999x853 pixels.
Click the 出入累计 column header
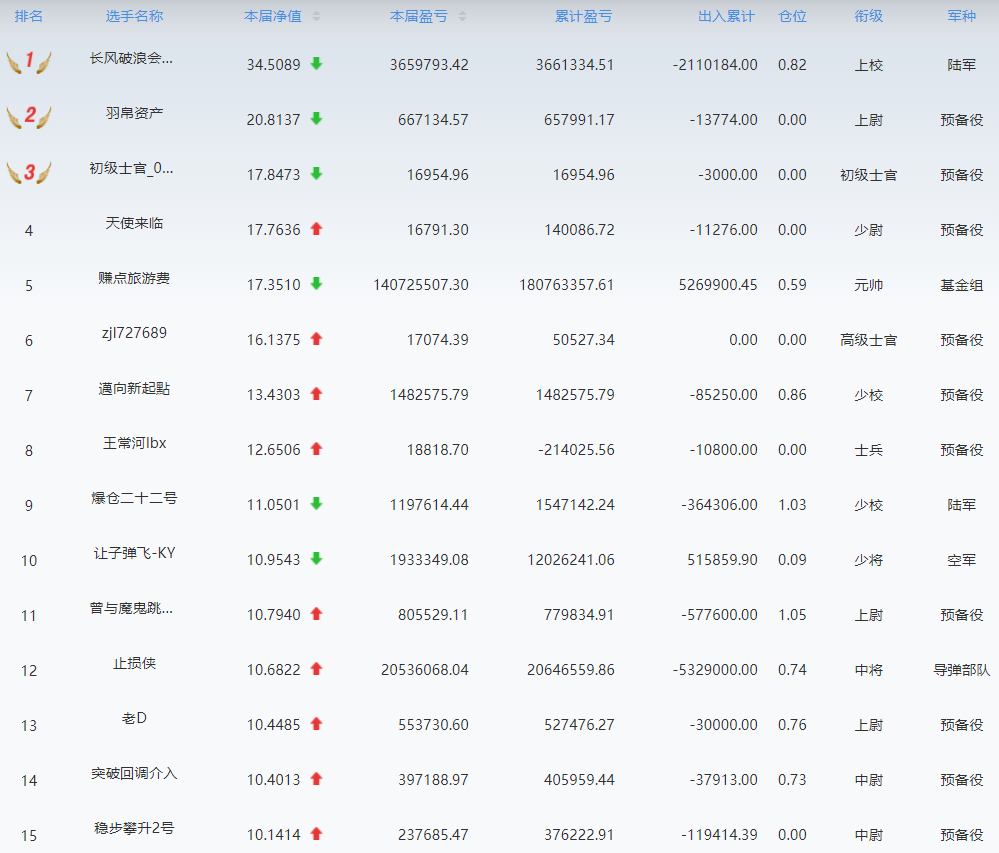(x=726, y=17)
